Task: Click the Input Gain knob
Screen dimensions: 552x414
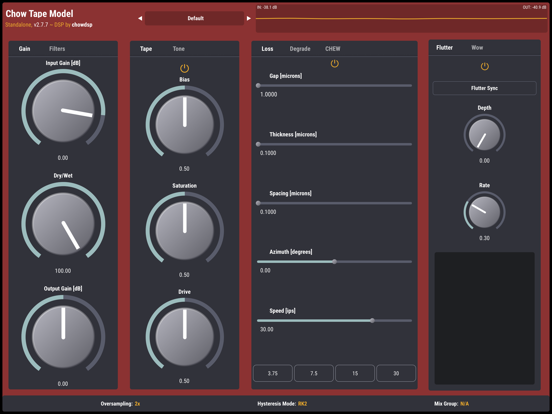Action: click(x=63, y=111)
